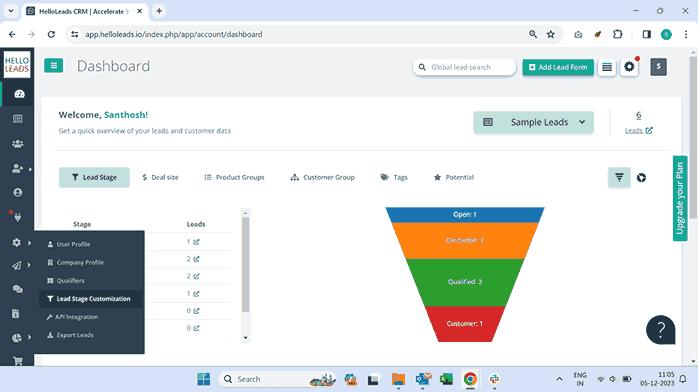Switch to funnel chart view
The height and width of the screenshot is (392, 698).
point(619,178)
